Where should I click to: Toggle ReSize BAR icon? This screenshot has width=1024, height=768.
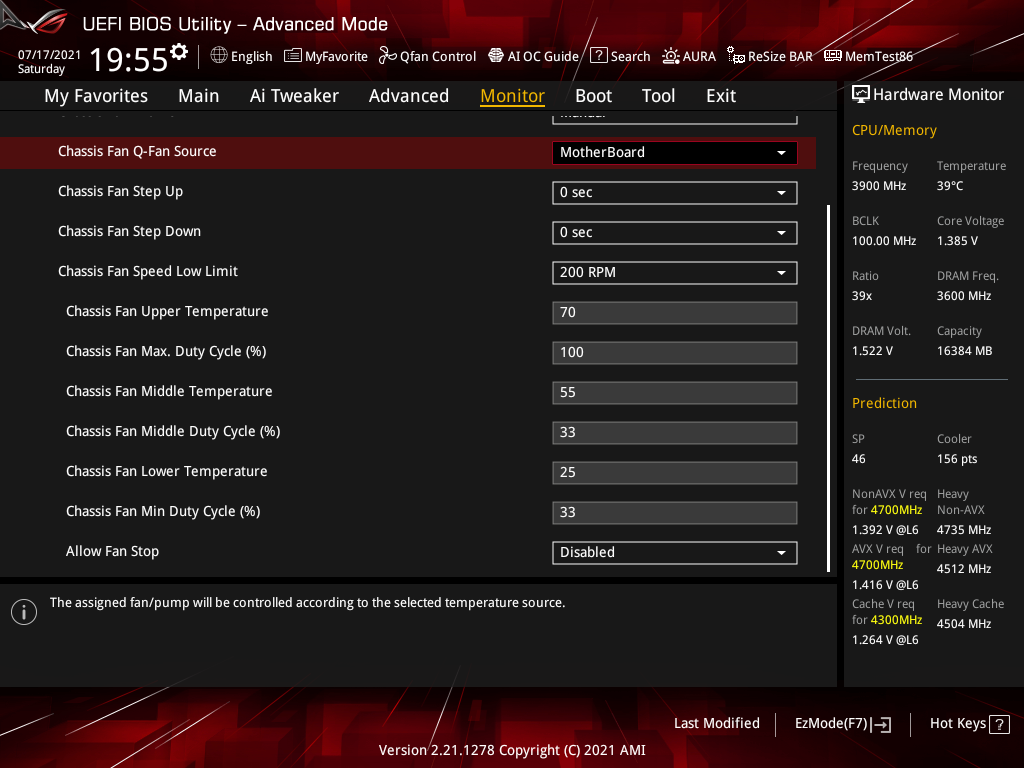736,56
